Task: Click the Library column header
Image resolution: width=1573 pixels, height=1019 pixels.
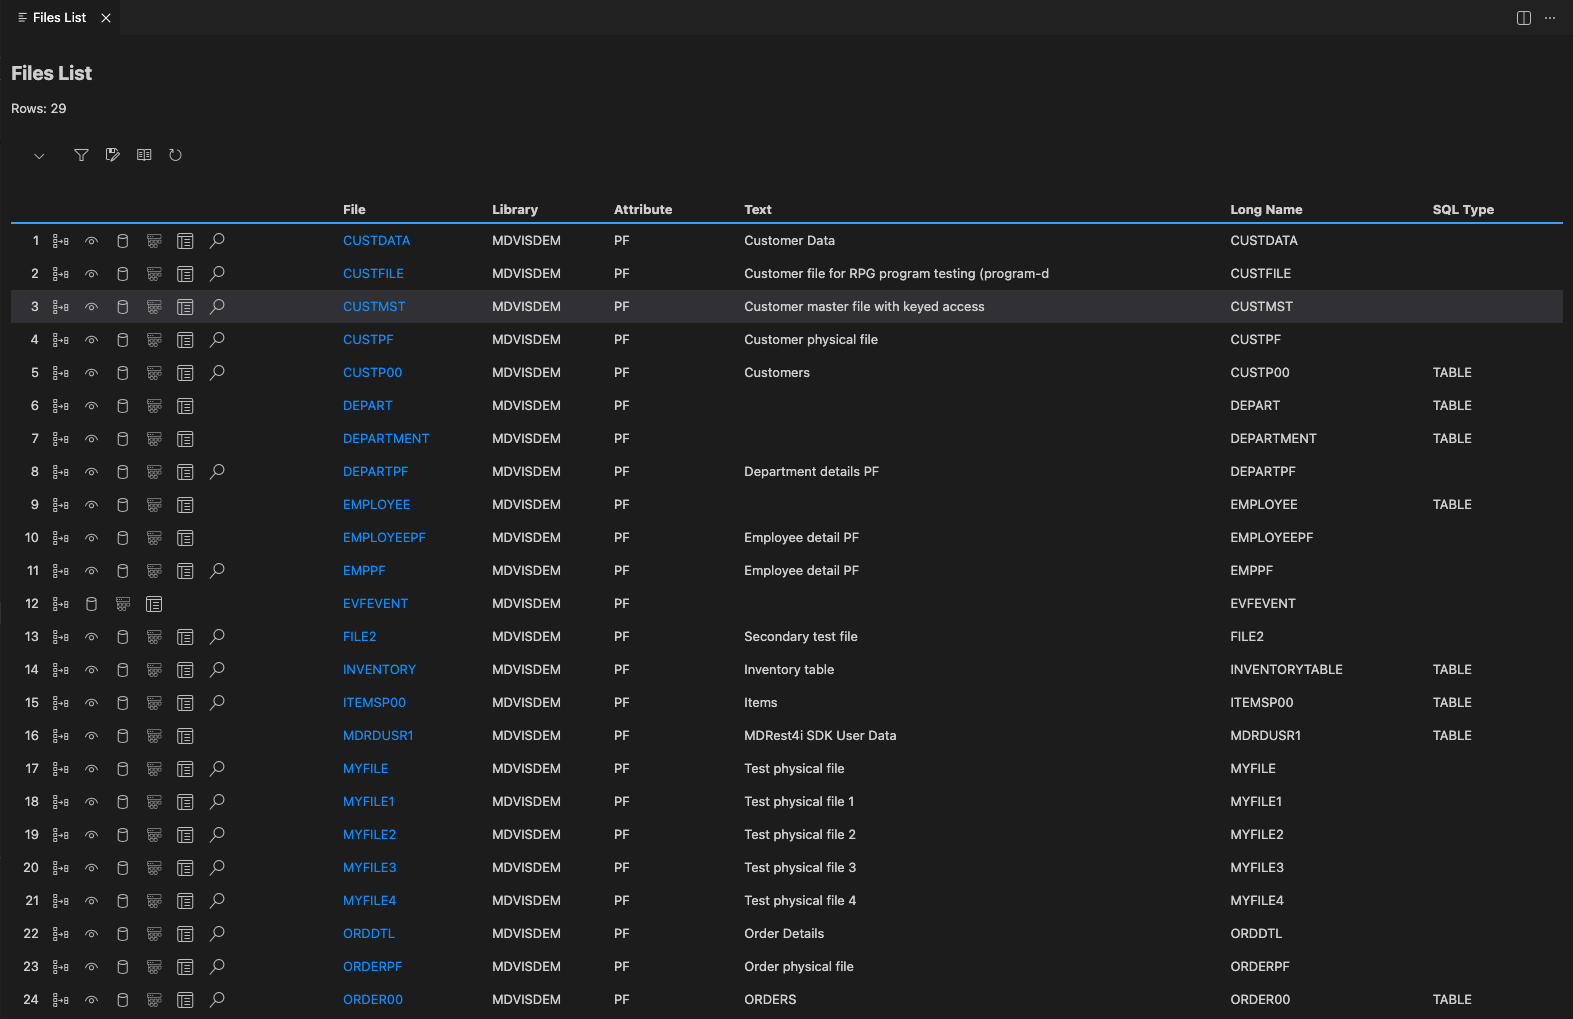Action: pos(515,210)
